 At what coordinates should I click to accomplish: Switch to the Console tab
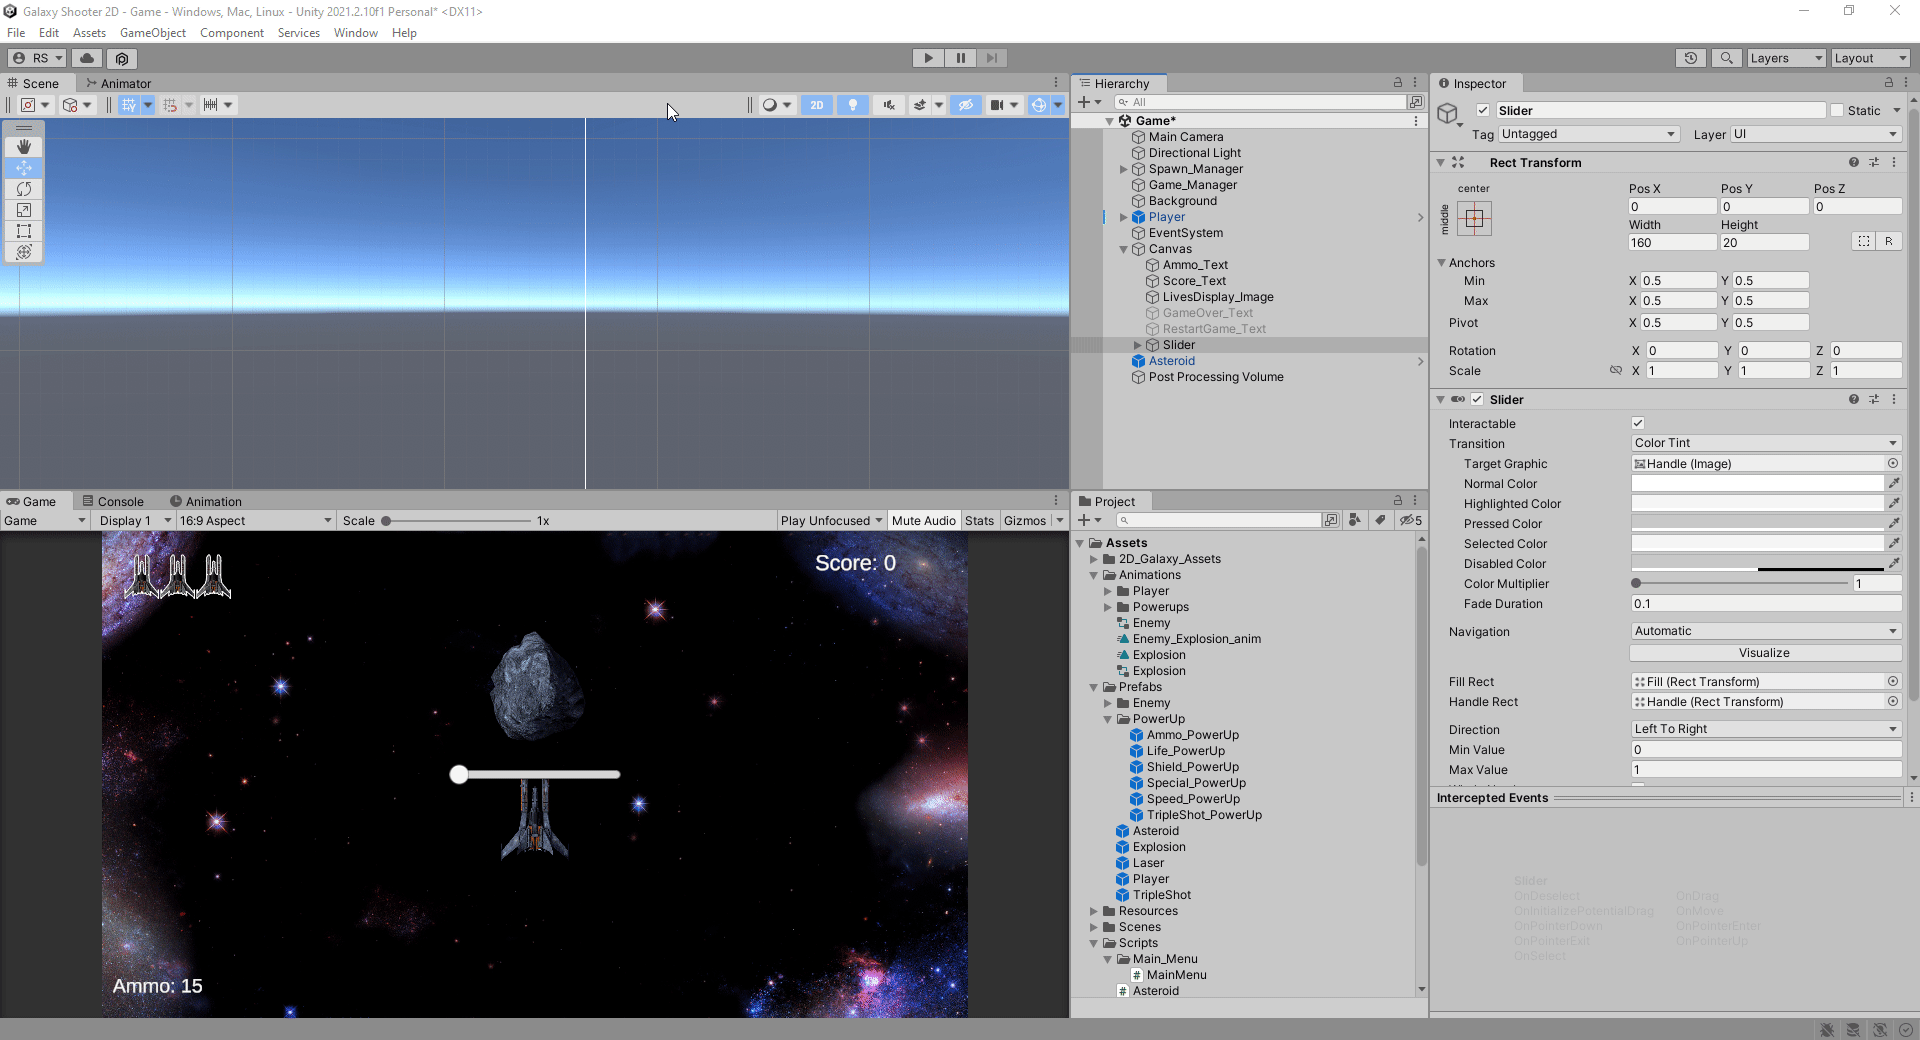click(113, 501)
